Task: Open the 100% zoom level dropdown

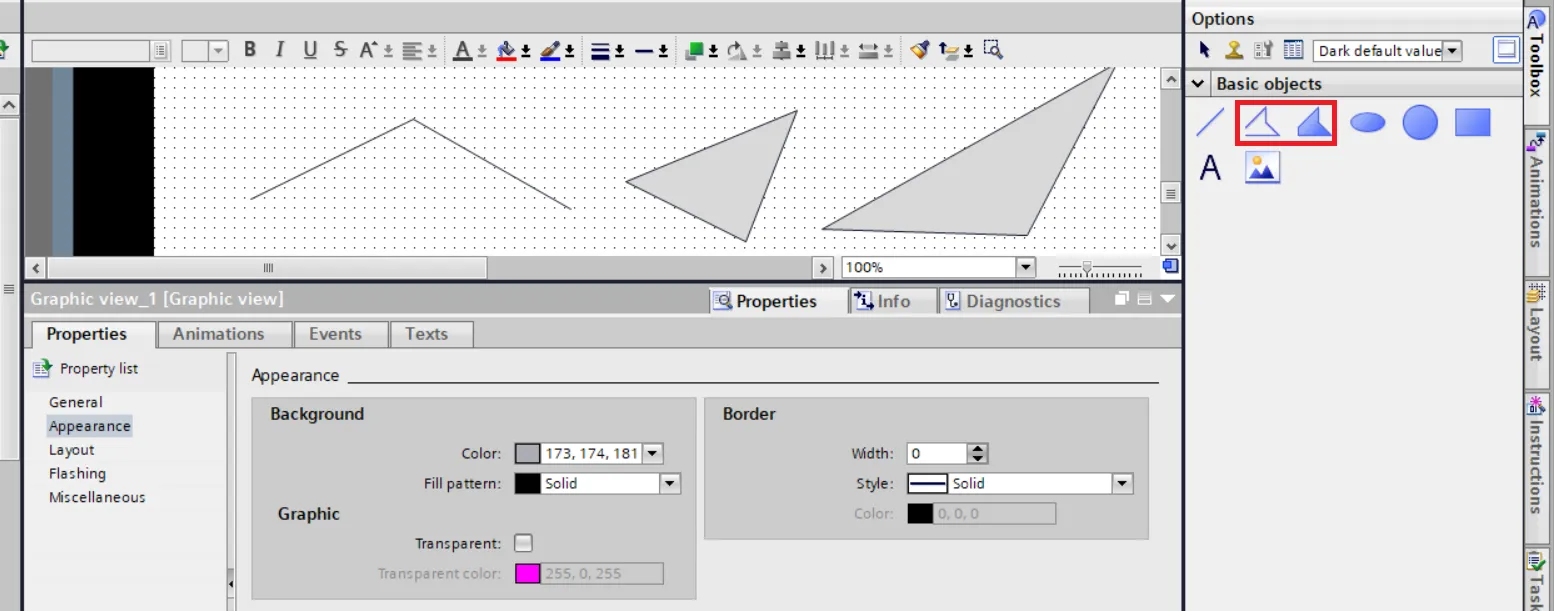Action: click(1025, 267)
